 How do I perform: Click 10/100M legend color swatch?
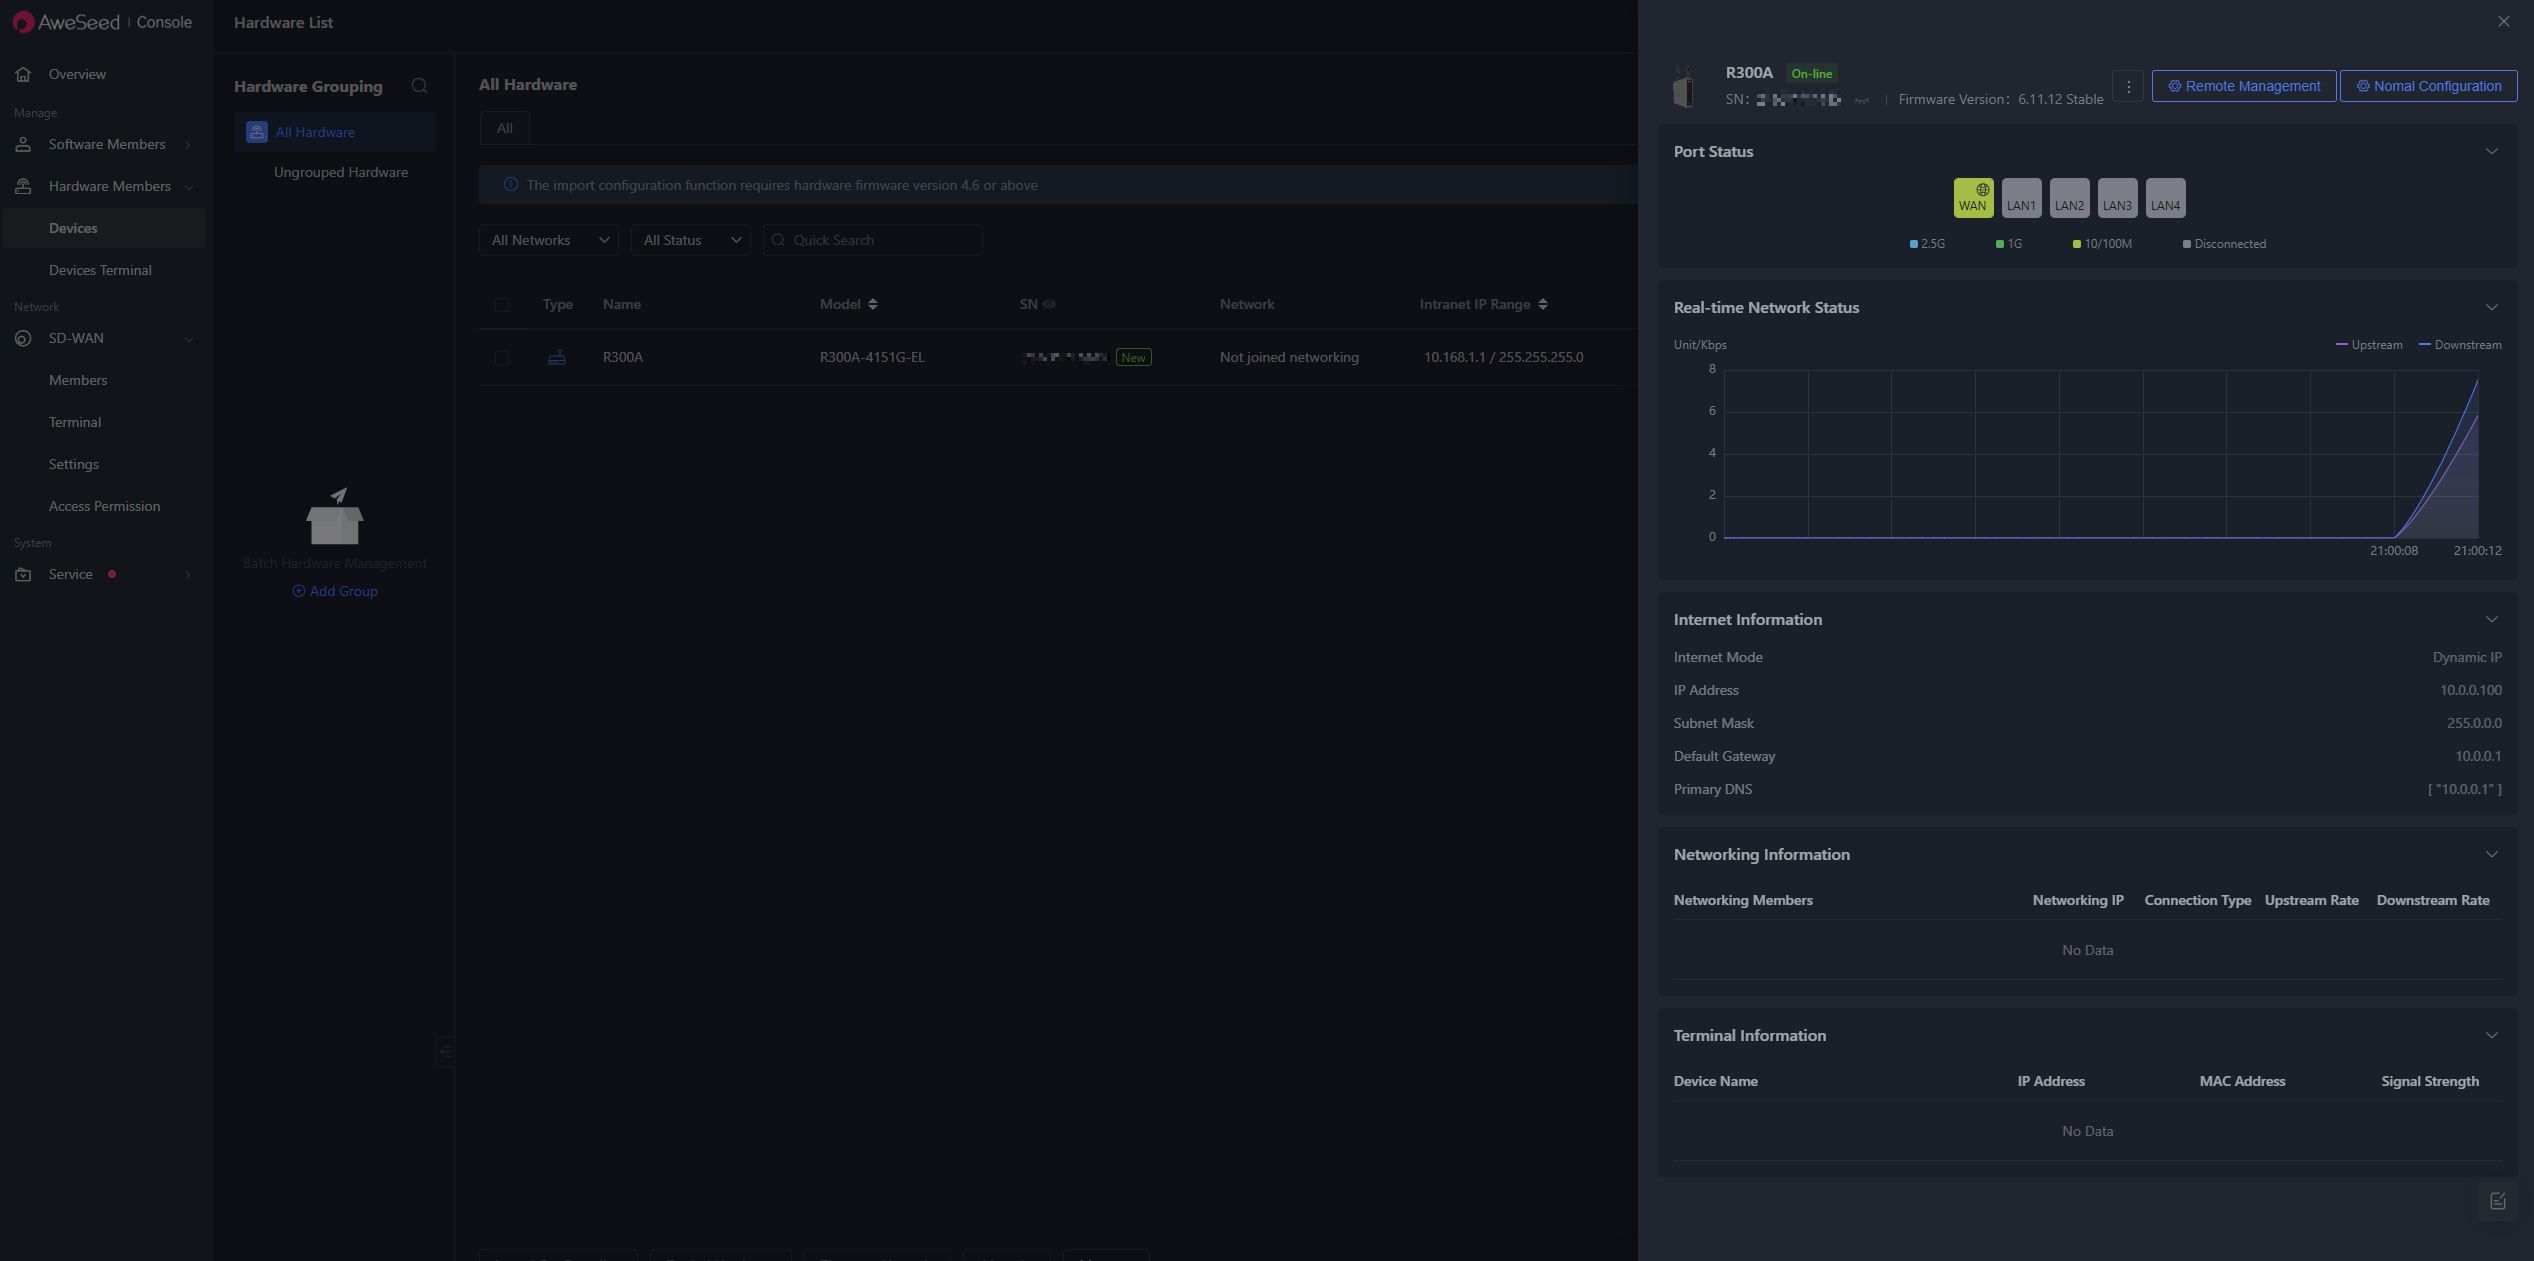2076,244
